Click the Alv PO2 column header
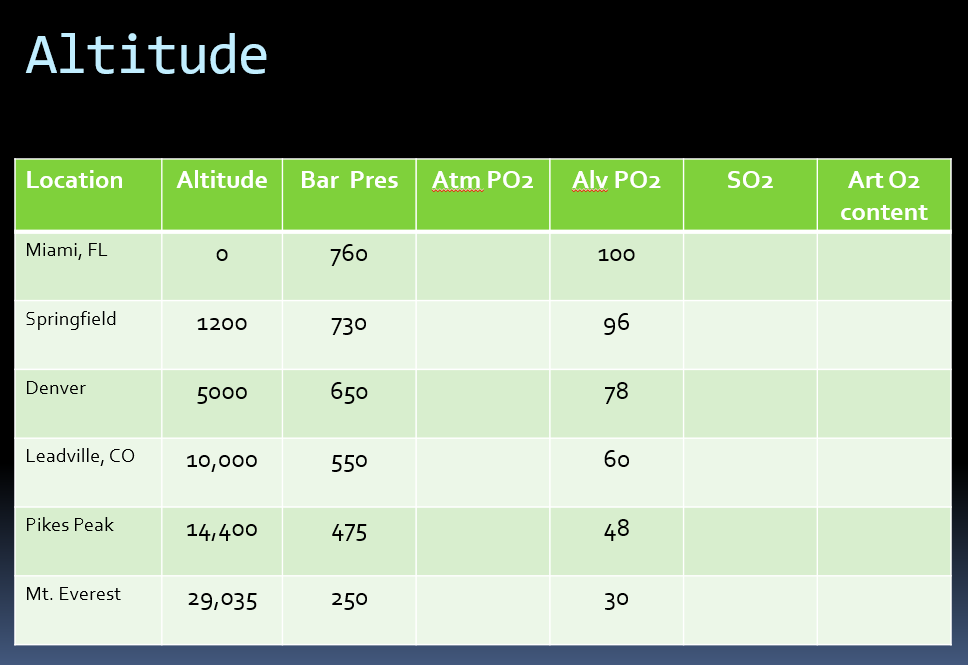This screenshot has width=968, height=665. pos(616,181)
